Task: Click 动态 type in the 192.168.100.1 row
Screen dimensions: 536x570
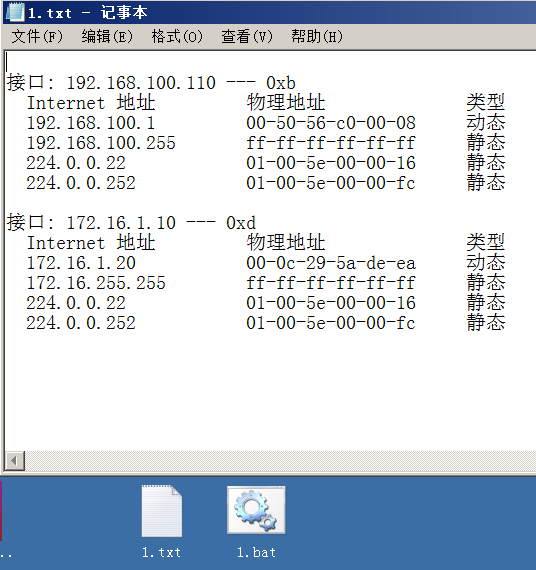Action: coord(486,123)
